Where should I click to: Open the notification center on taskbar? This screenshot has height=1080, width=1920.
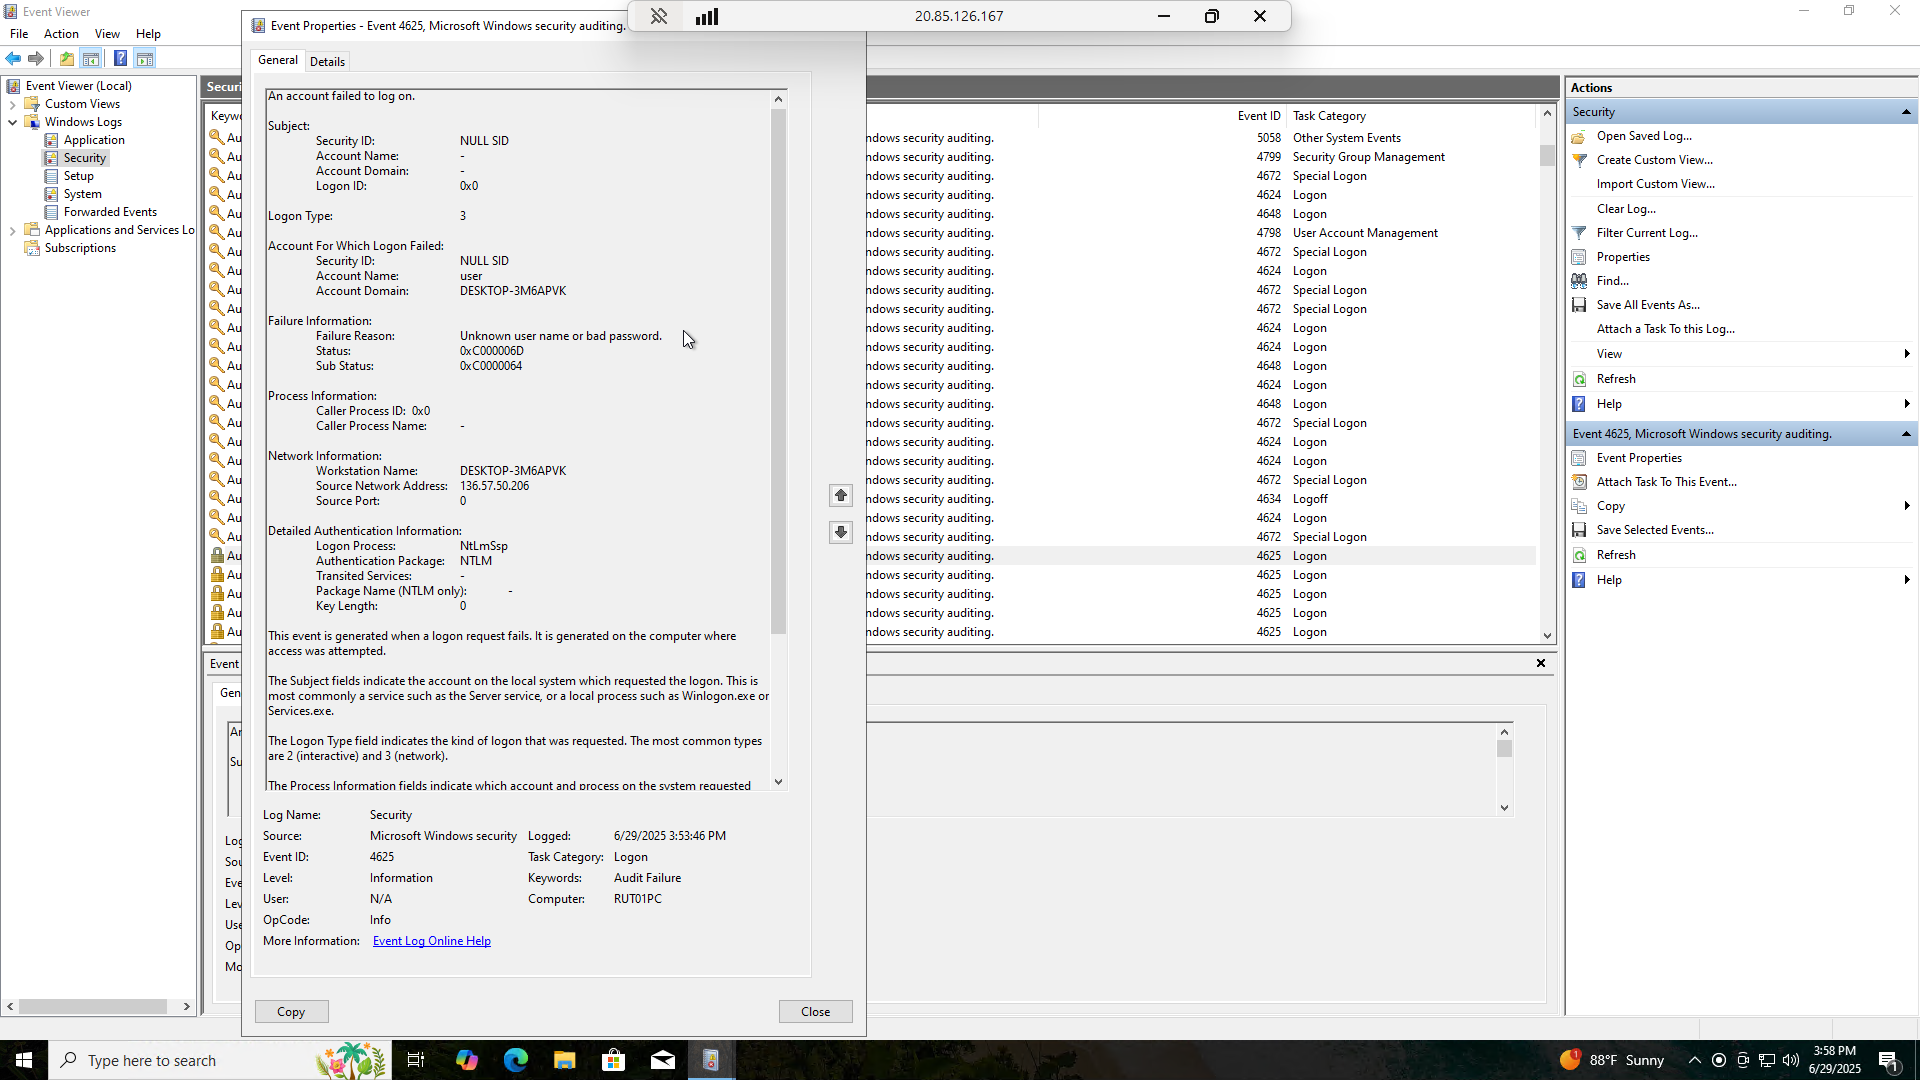click(1889, 1060)
